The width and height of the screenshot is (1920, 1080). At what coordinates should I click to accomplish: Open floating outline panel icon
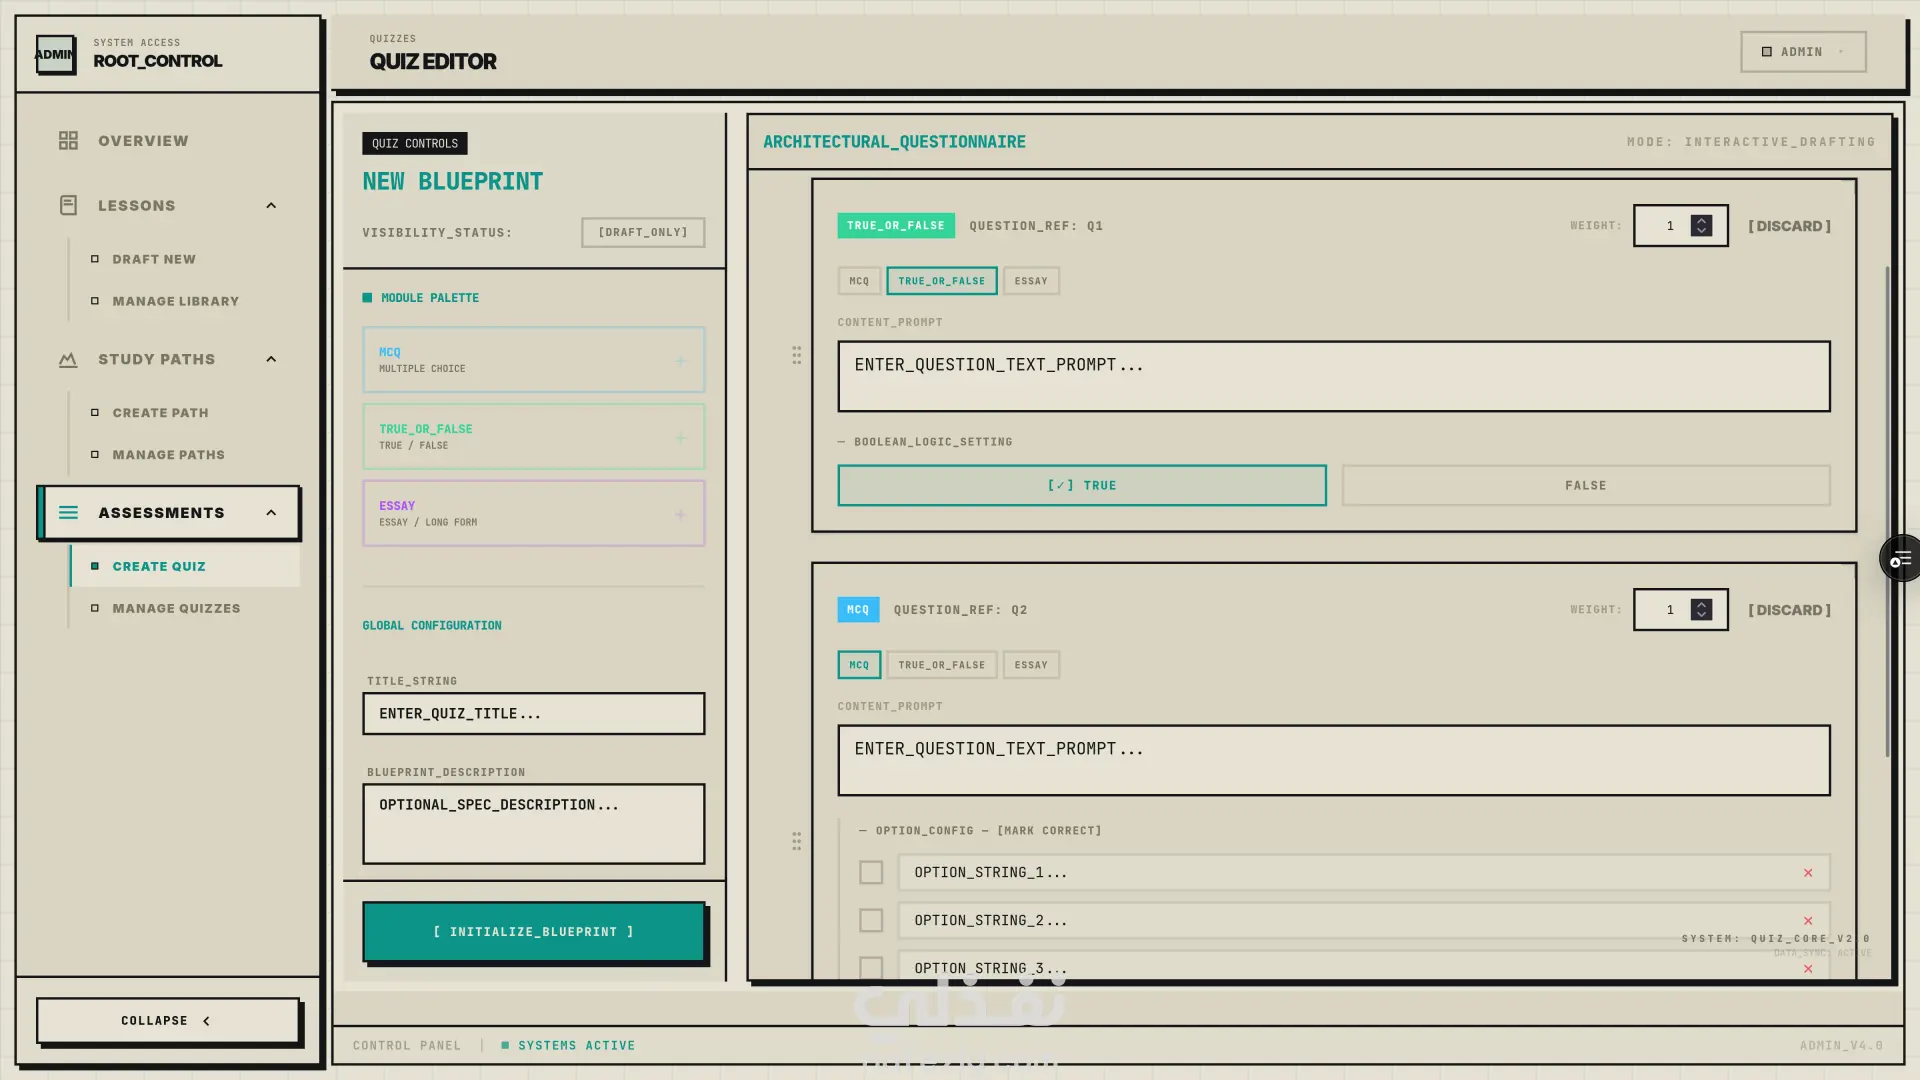tap(1900, 559)
